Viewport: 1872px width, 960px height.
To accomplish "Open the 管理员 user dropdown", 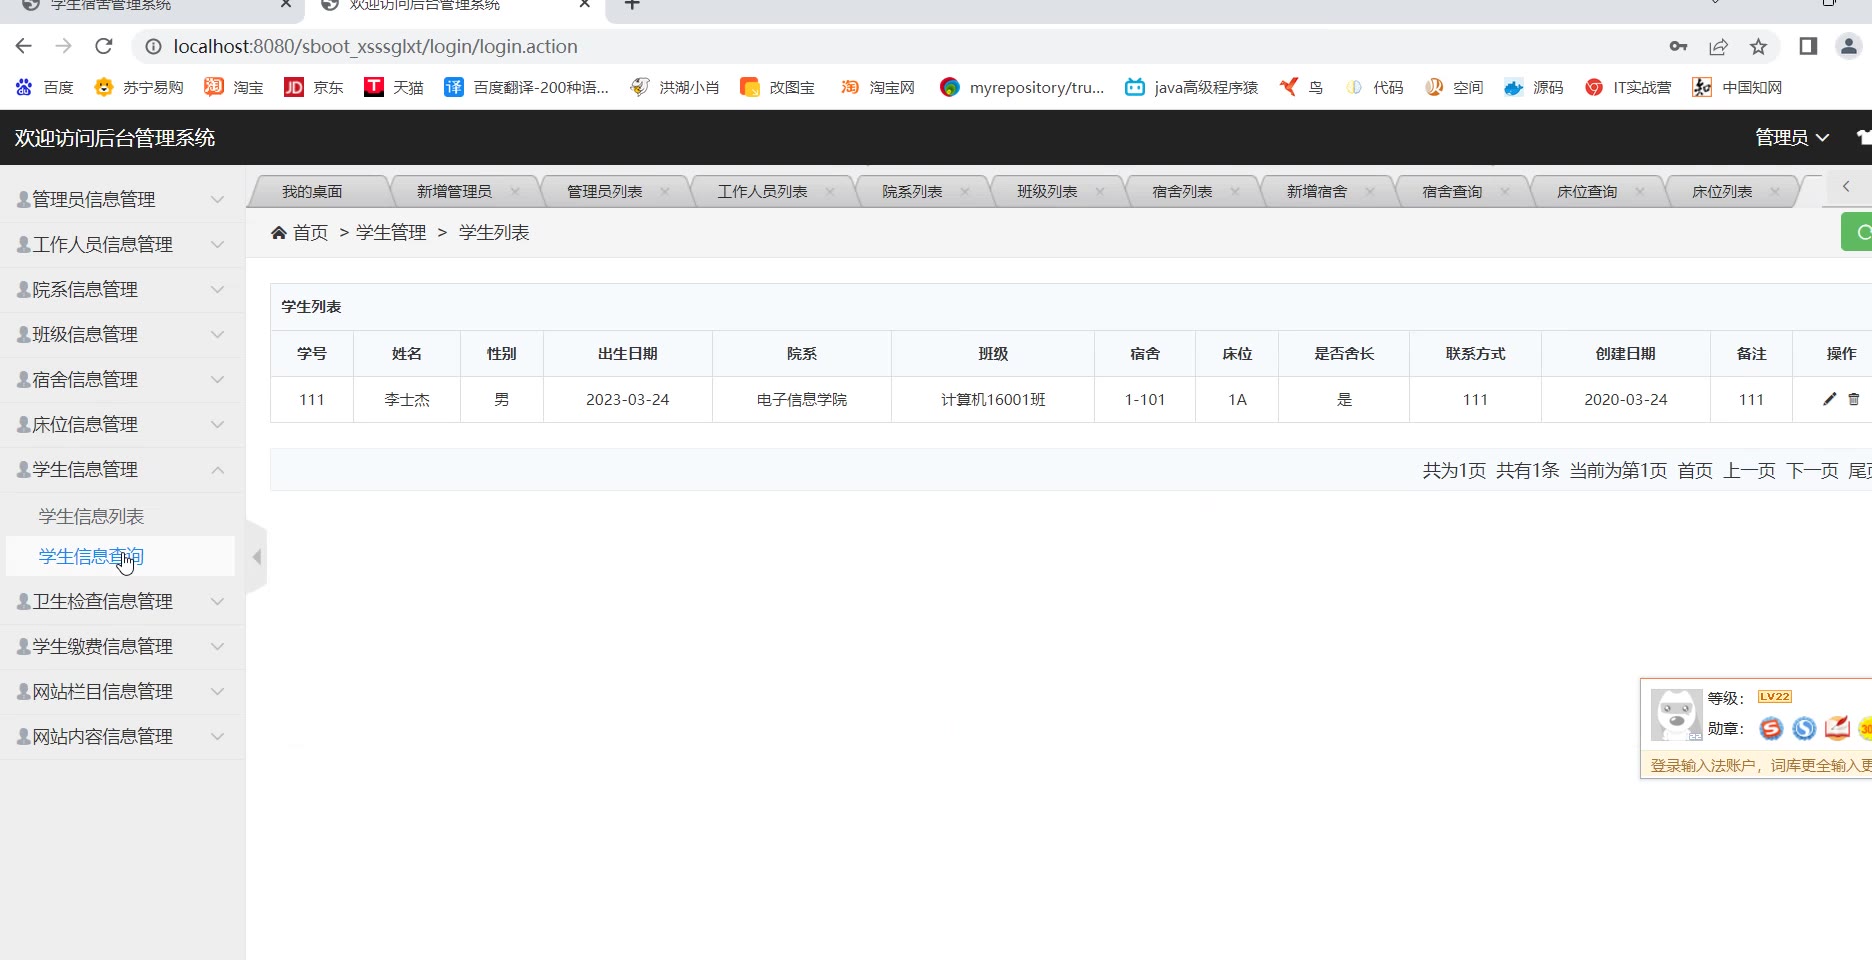I will click(1792, 137).
